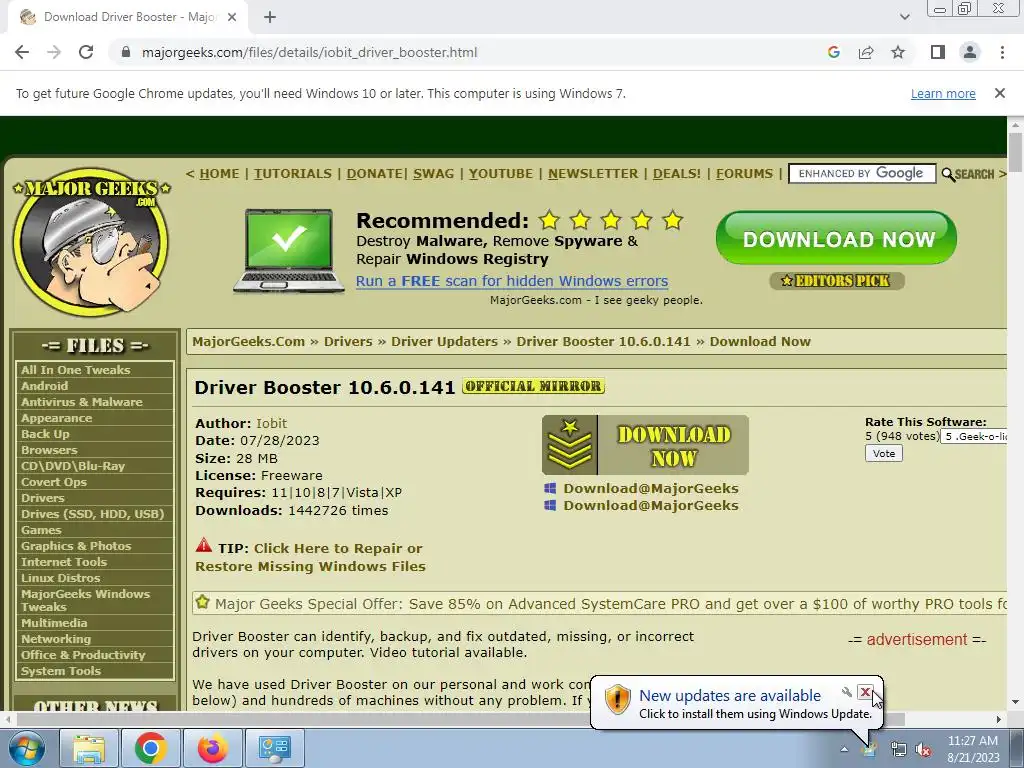Click the padlock site info icon
The image size is (1024, 768).
pyautogui.click(x=126, y=52)
